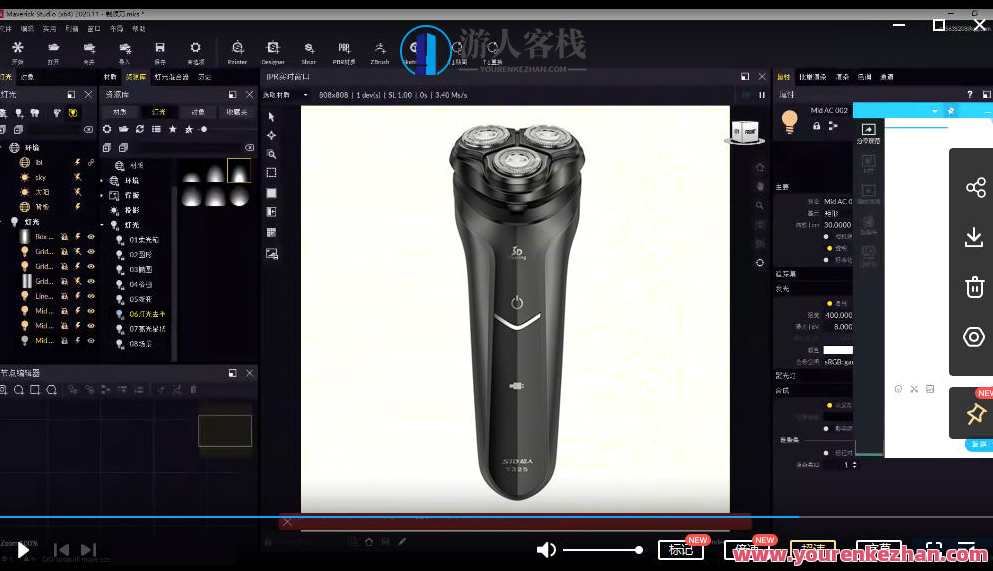Click the open-folder icon in the top toolbar
The width and height of the screenshot is (993, 571).
[x=53, y=47]
